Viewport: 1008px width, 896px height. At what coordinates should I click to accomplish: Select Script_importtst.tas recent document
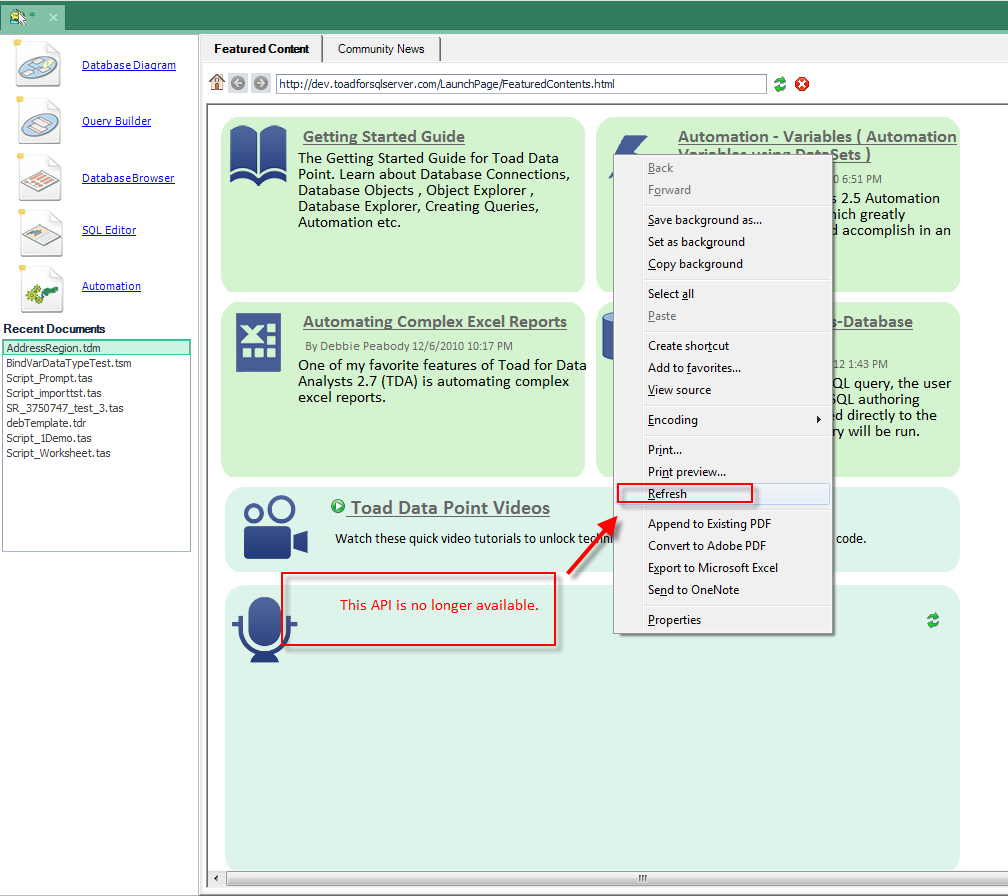(x=96, y=393)
